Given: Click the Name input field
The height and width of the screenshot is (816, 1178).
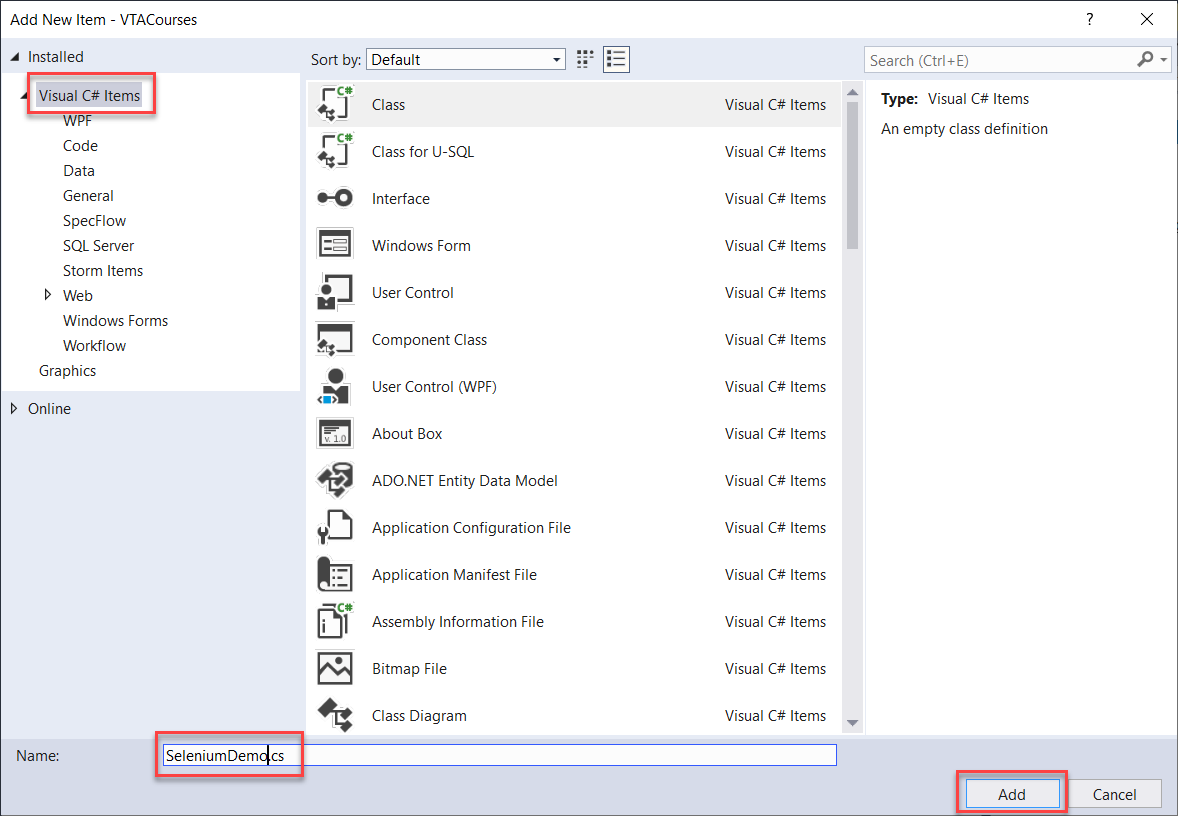Looking at the screenshot, I should click(x=500, y=755).
